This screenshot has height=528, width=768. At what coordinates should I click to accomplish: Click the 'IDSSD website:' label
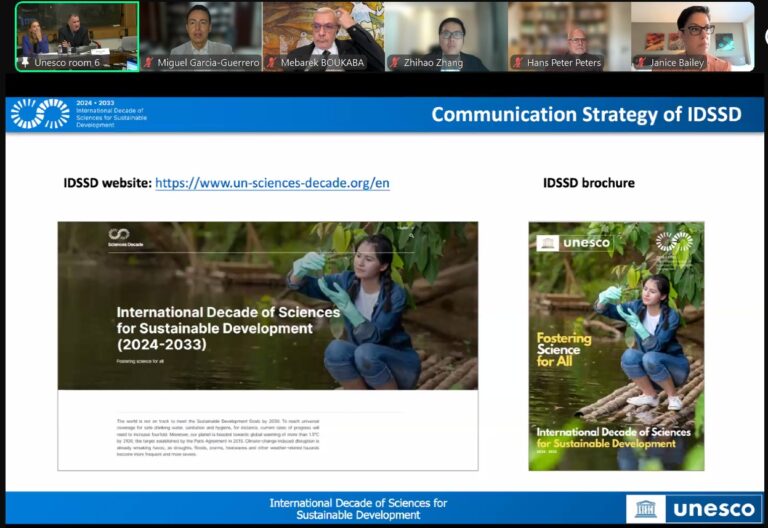point(108,183)
